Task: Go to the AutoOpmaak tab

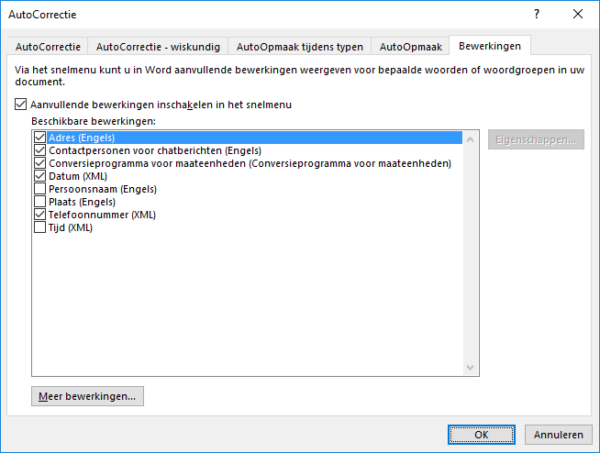Action: [411, 47]
